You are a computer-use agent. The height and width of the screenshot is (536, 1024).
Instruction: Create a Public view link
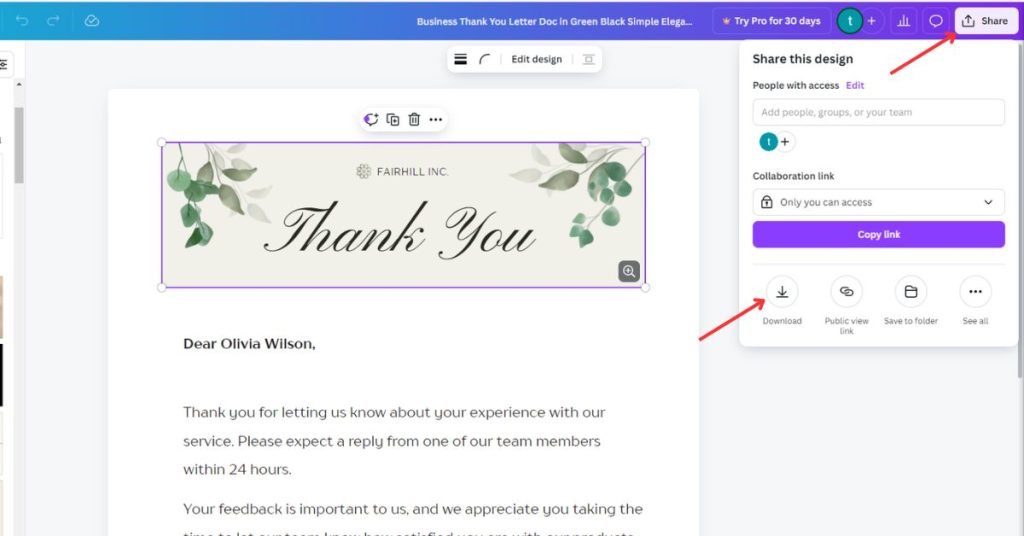[x=846, y=292]
